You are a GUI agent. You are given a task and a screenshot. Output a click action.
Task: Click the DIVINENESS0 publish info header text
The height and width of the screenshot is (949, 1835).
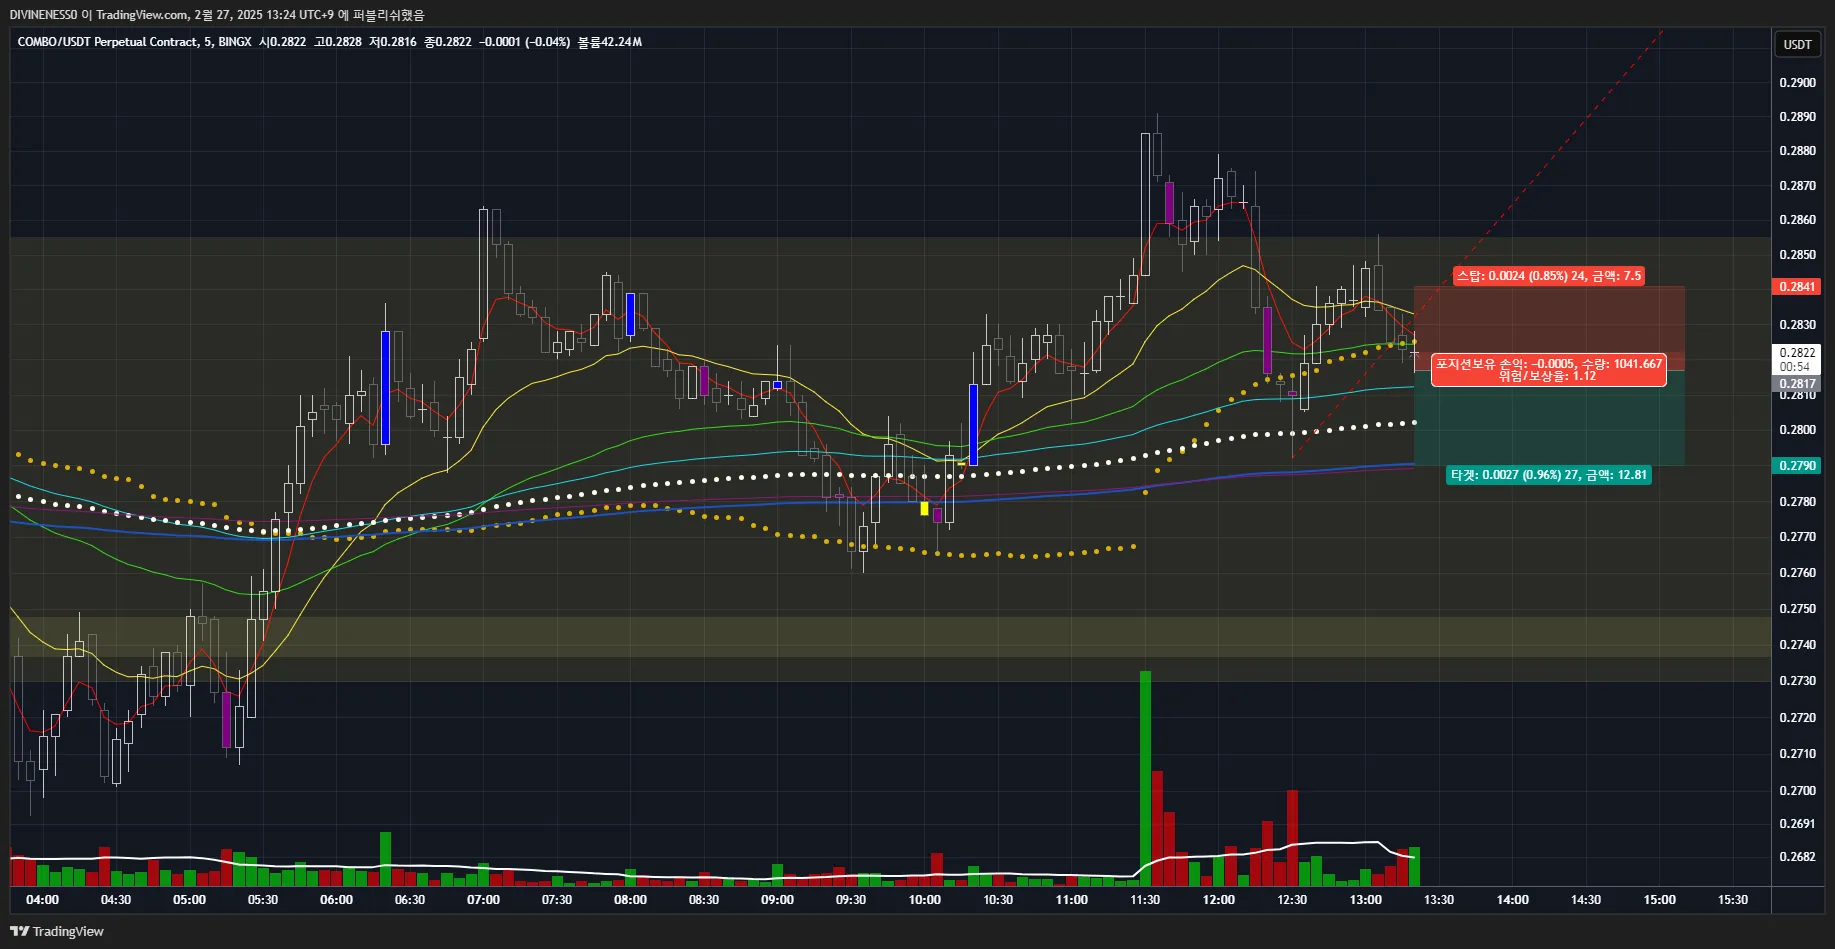pyautogui.click(x=217, y=15)
